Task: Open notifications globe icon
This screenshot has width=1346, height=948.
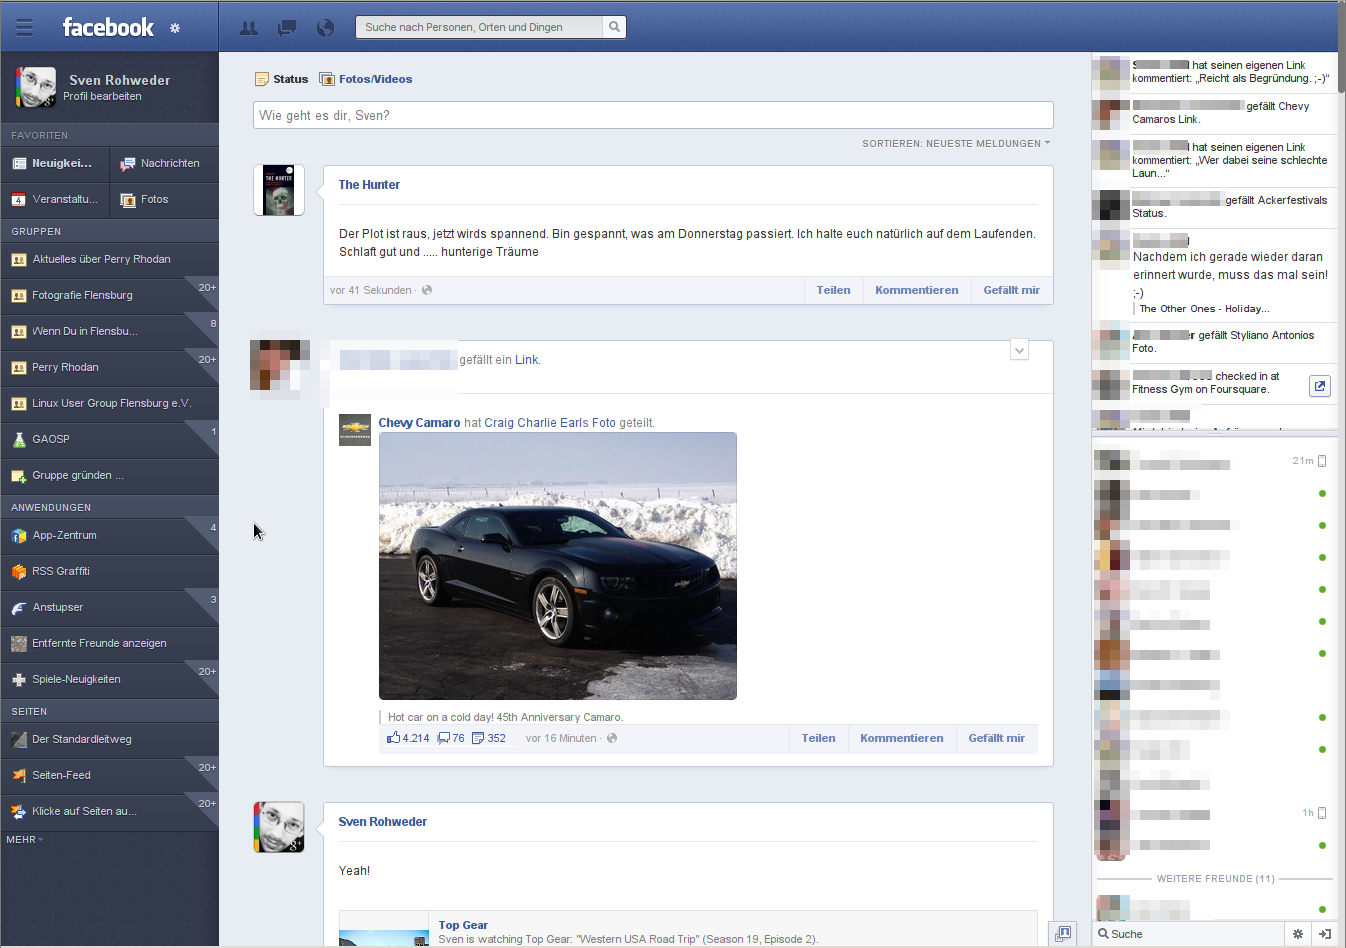Action: click(x=325, y=28)
